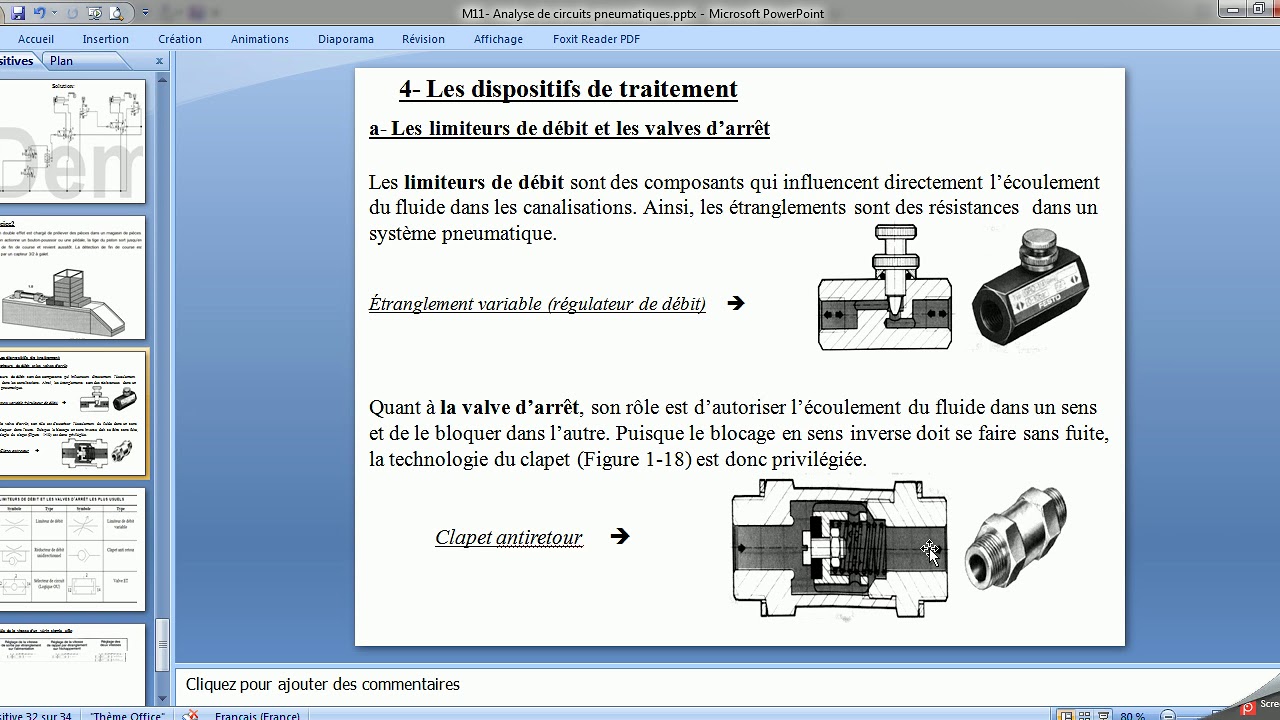Select the Festo flow regulator photo
1280x720 pixels.
(1031, 287)
